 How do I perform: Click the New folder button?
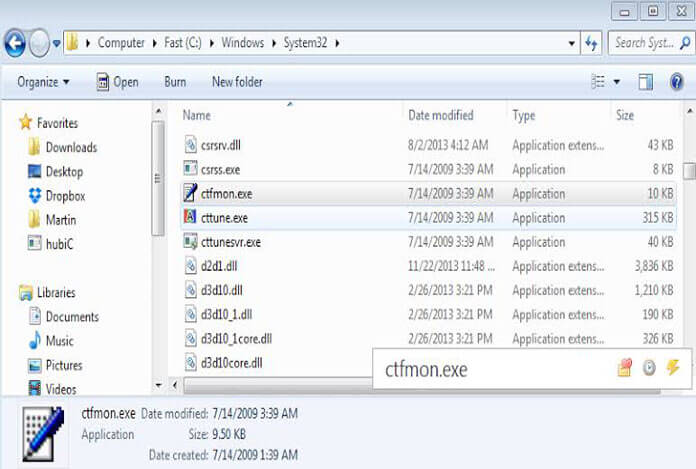(237, 82)
